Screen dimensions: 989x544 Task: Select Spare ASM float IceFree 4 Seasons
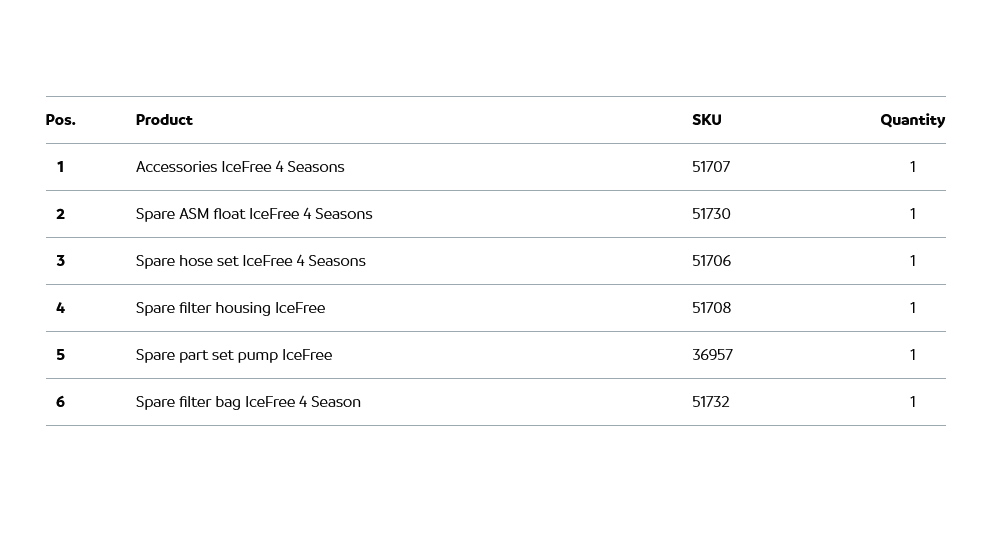[254, 214]
